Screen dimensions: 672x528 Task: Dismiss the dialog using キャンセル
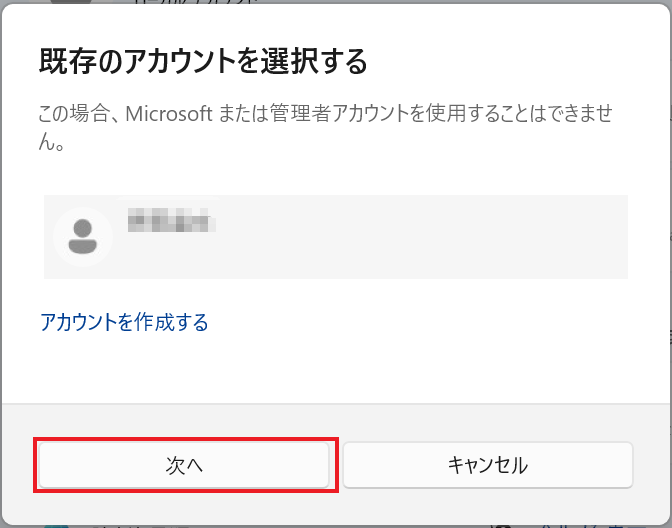click(487, 465)
